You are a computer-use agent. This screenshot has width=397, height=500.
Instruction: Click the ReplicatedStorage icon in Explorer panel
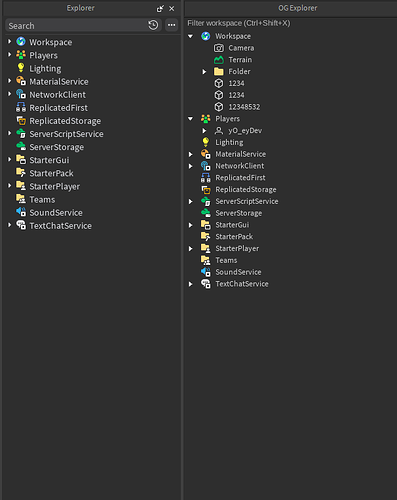click(21, 120)
